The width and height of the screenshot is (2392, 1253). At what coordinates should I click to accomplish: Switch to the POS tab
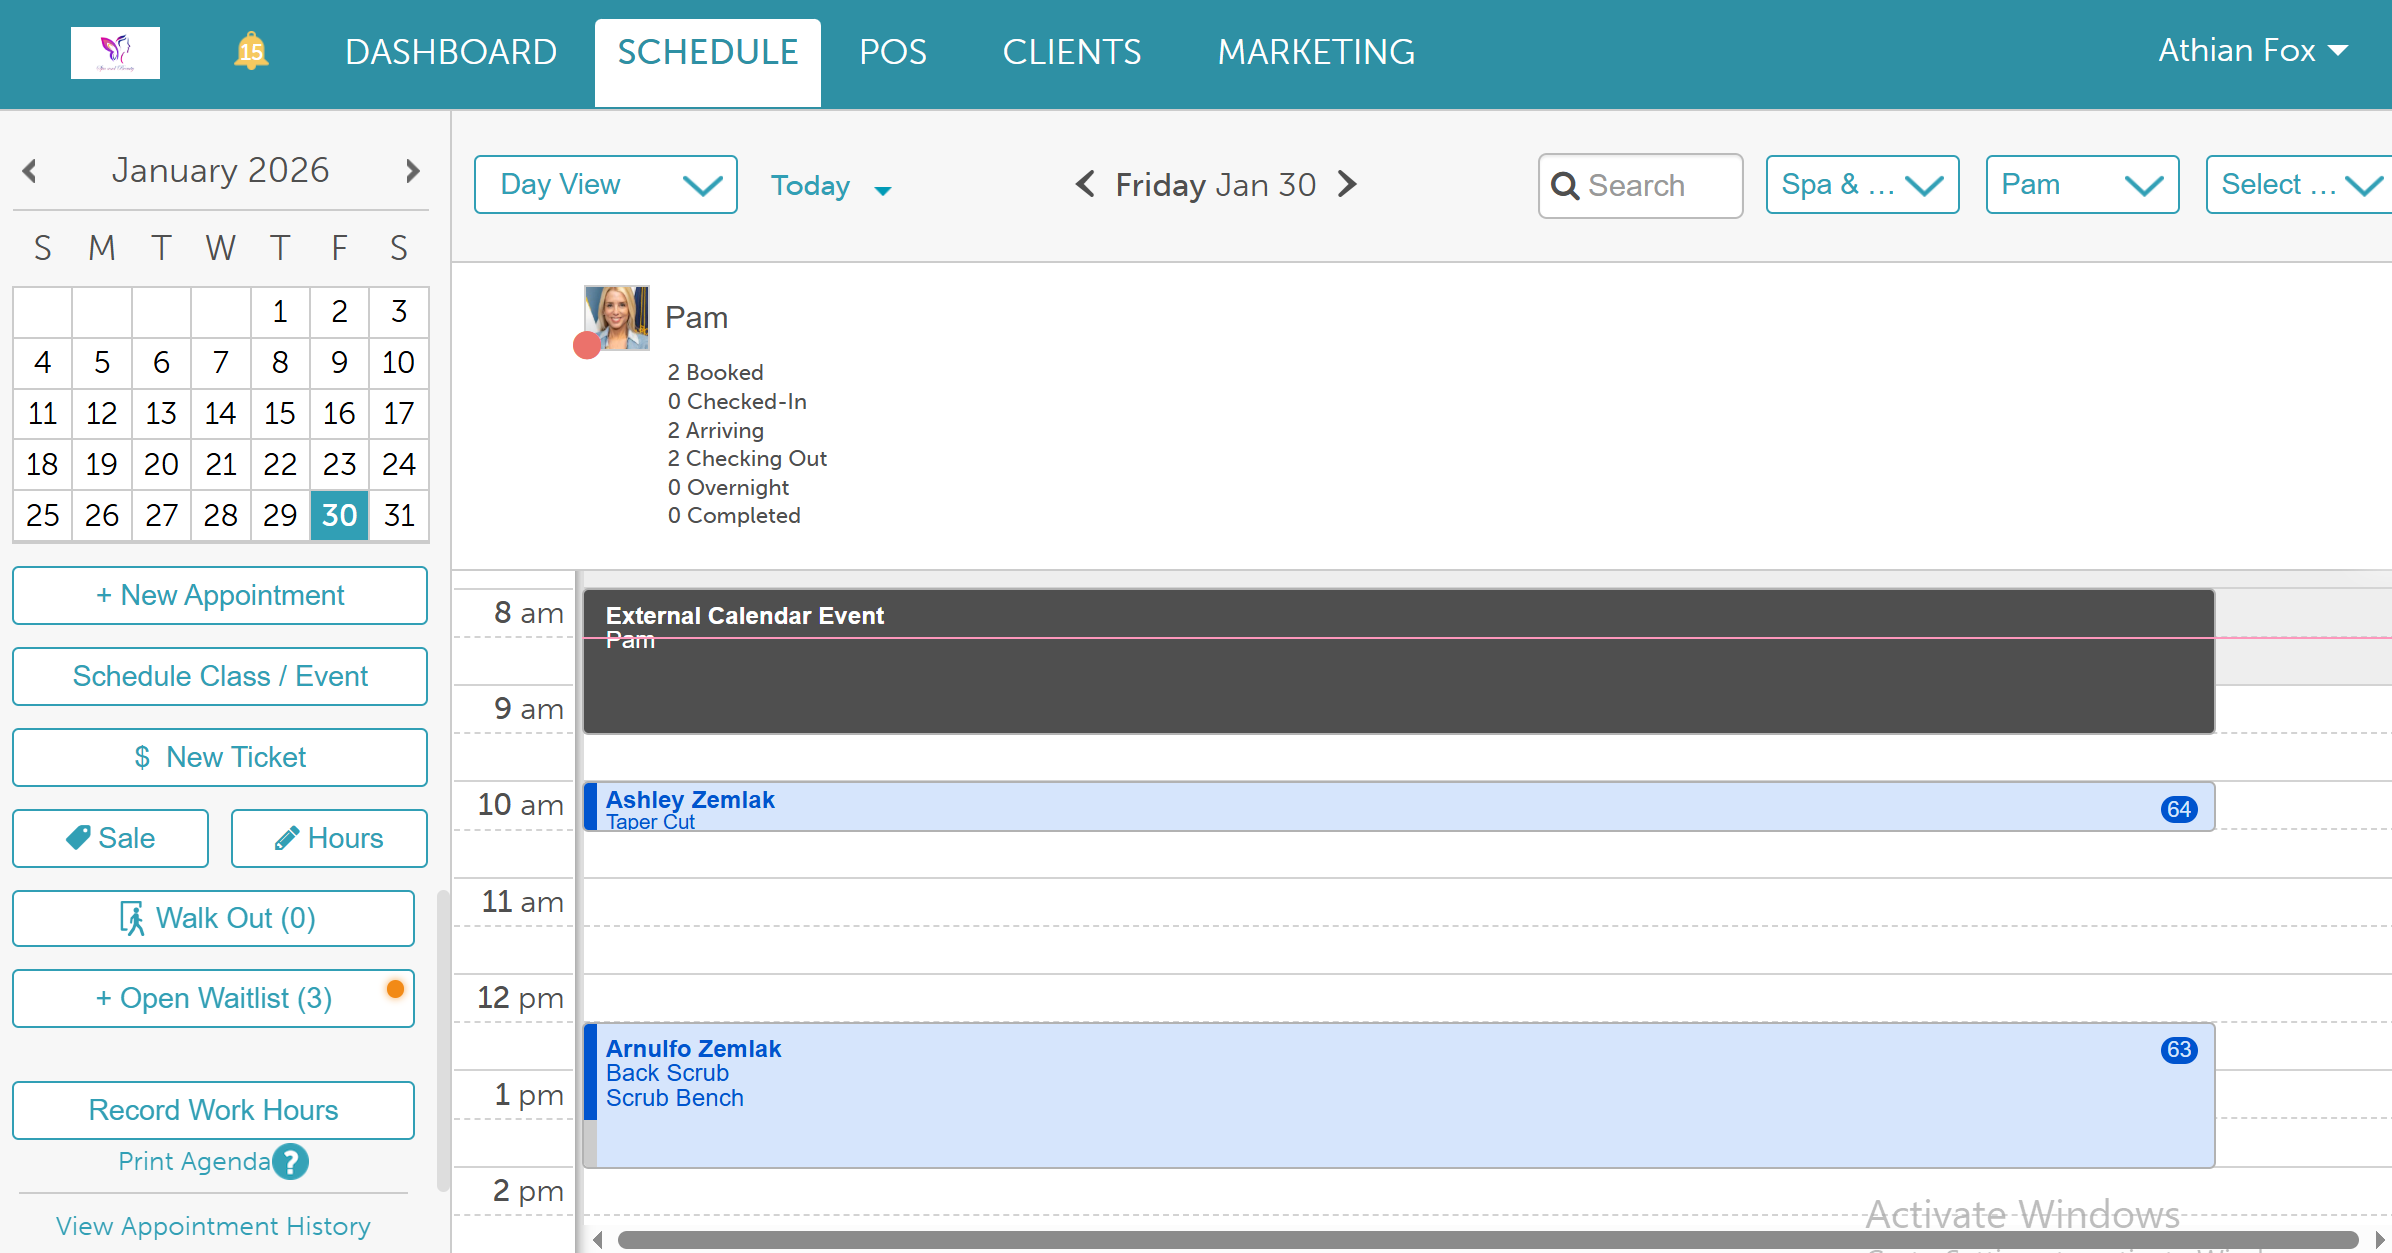[x=892, y=52]
